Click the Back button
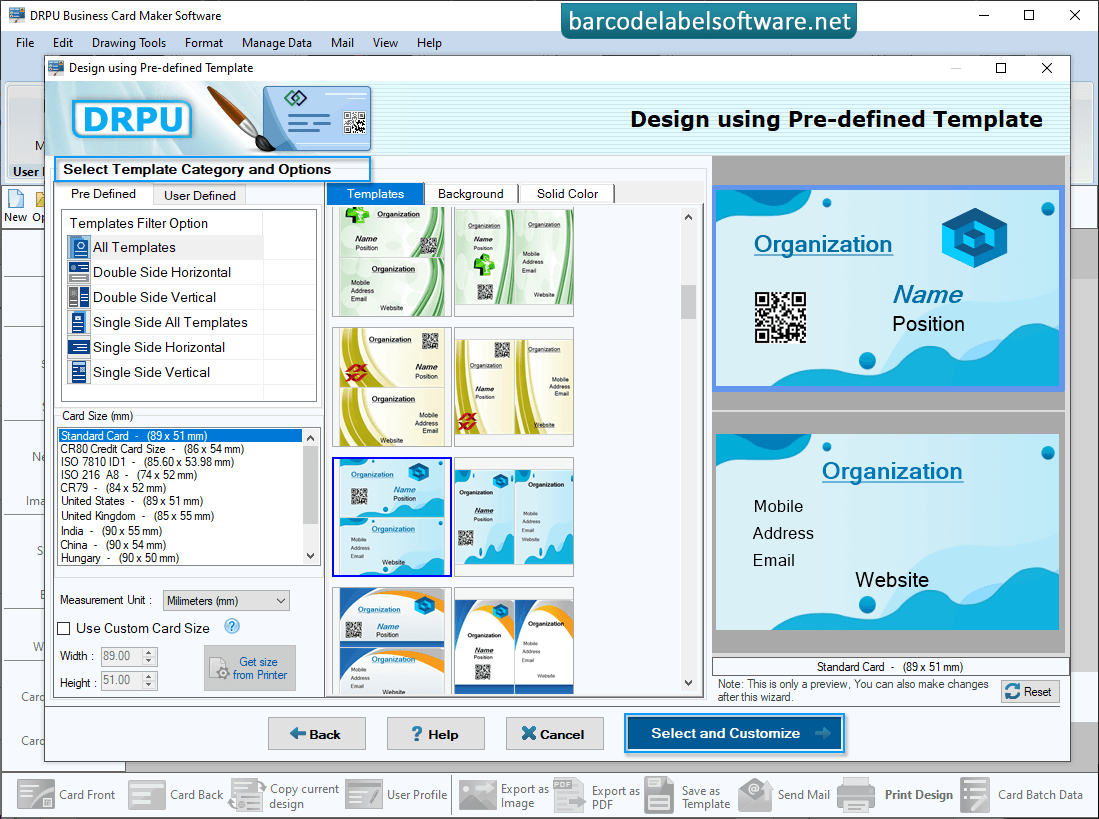The height and width of the screenshot is (819, 1099). 316,734
